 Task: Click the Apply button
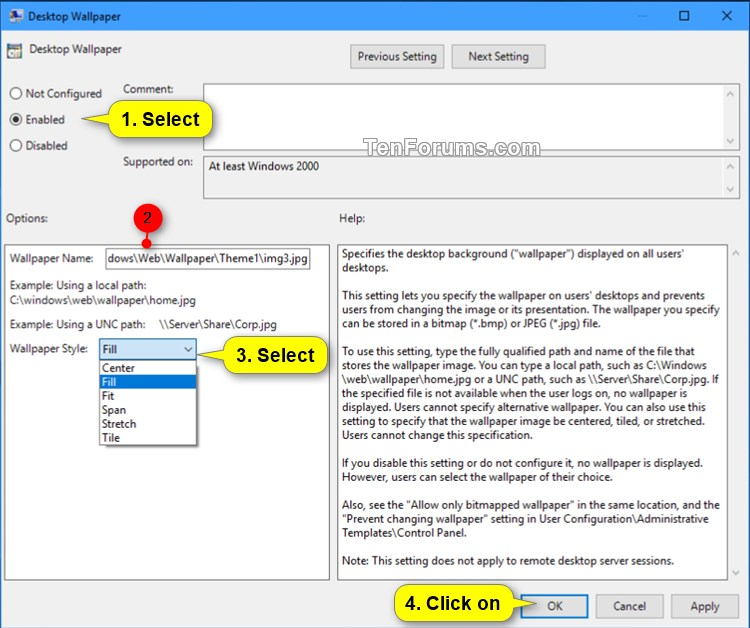705,606
